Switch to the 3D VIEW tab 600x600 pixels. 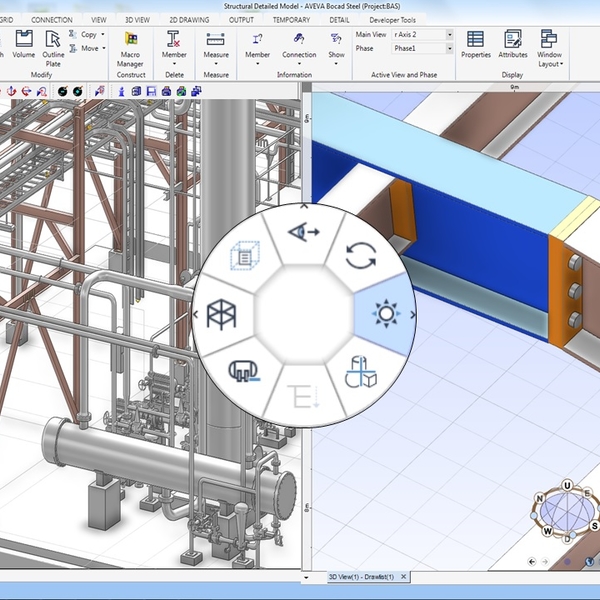pyautogui.click(x=137, y=20)
